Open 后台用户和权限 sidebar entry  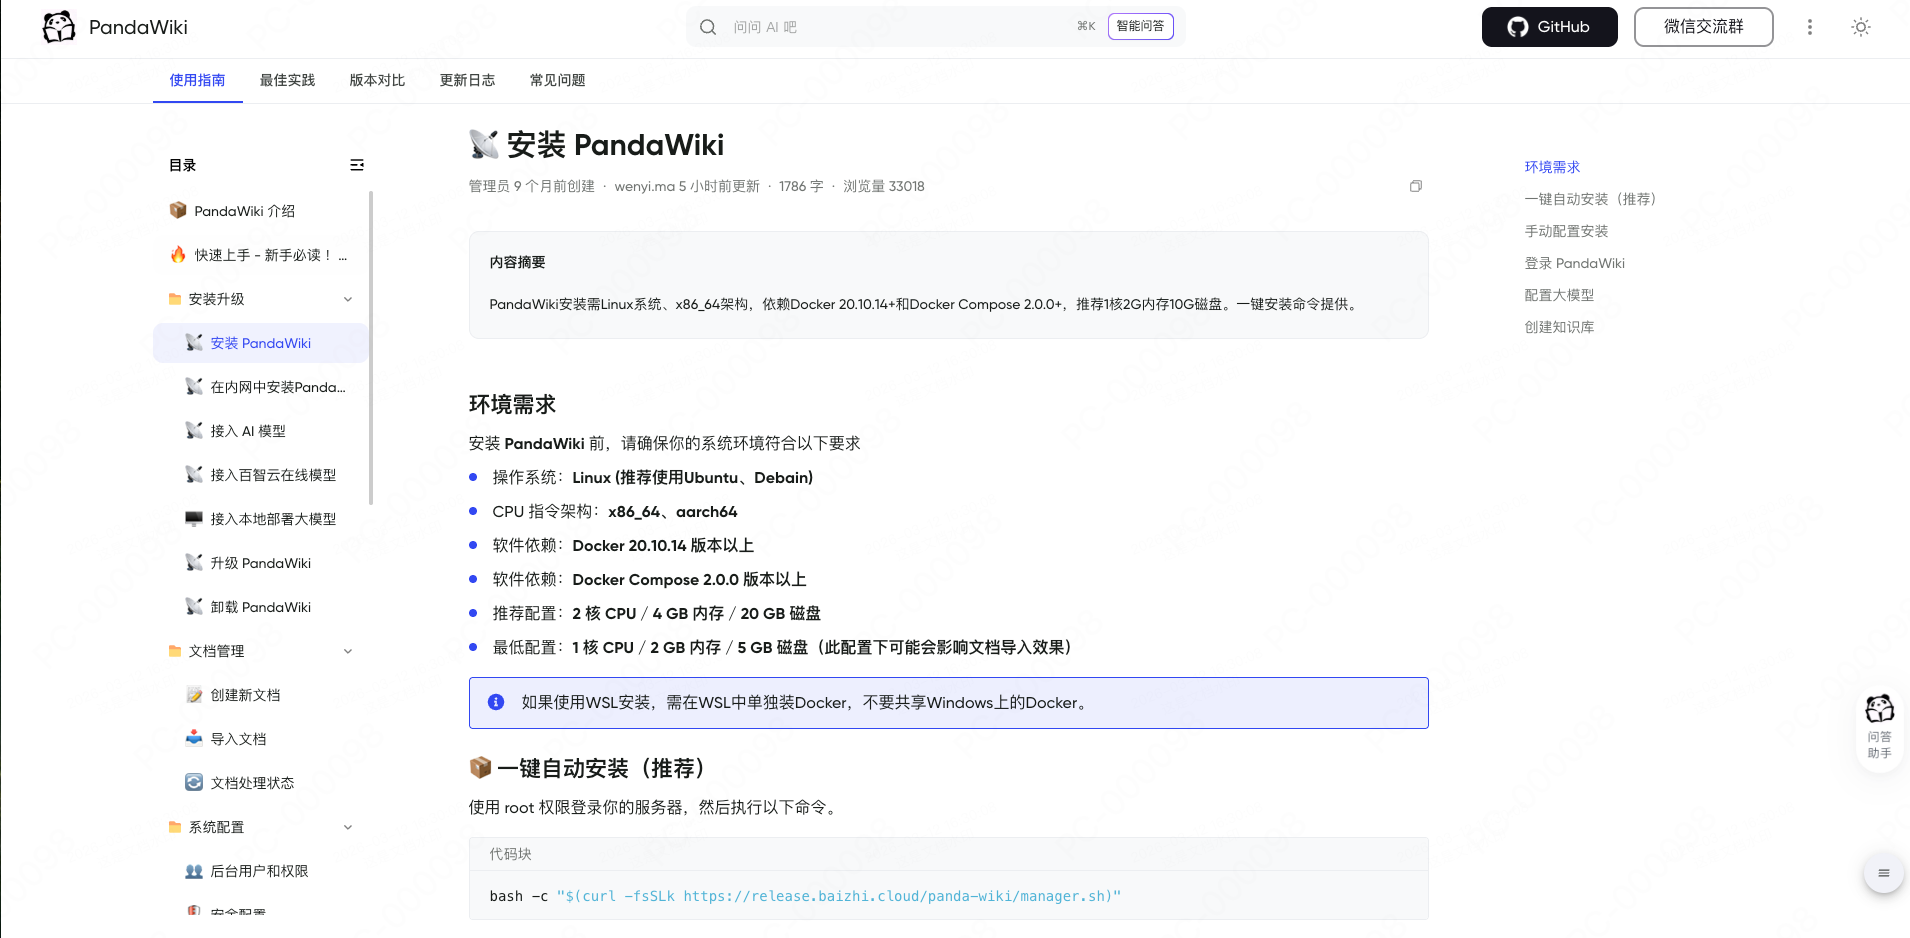[x=261, y=871]
